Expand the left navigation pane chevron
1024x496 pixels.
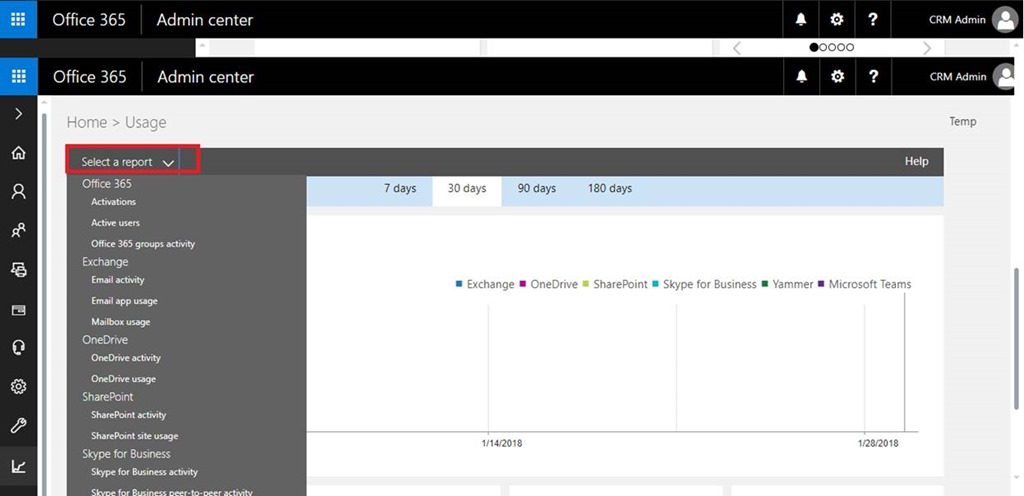click(x=18, y=114)
